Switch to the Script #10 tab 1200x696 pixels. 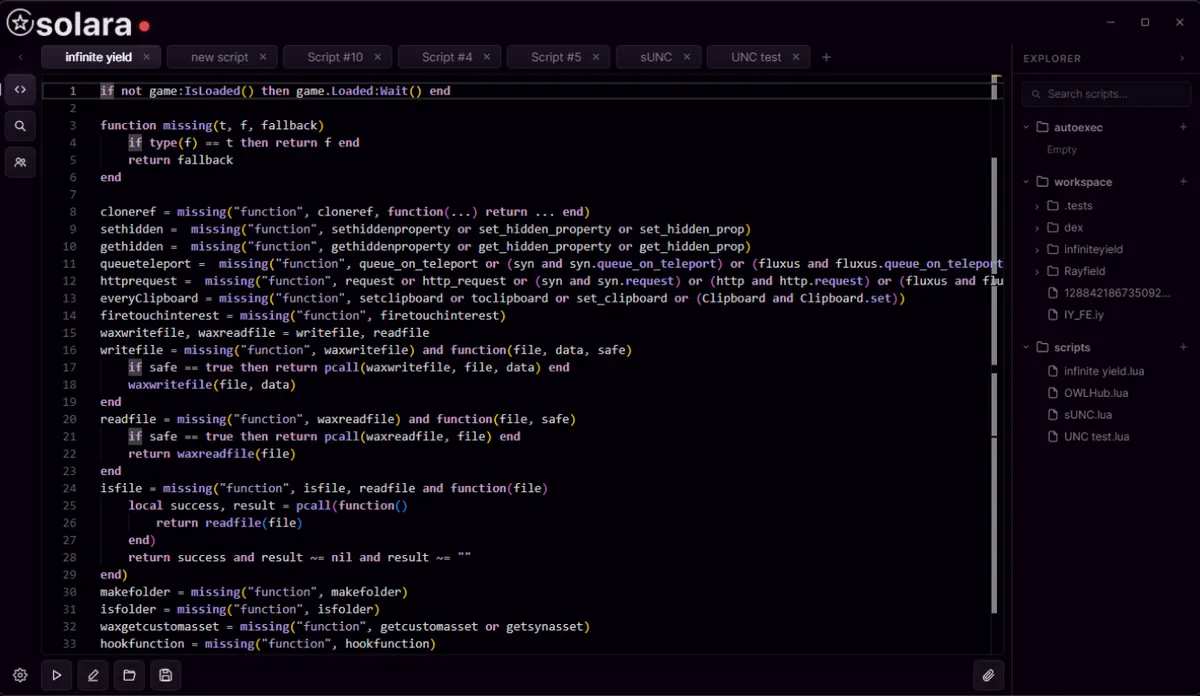[x=336, y=57]
